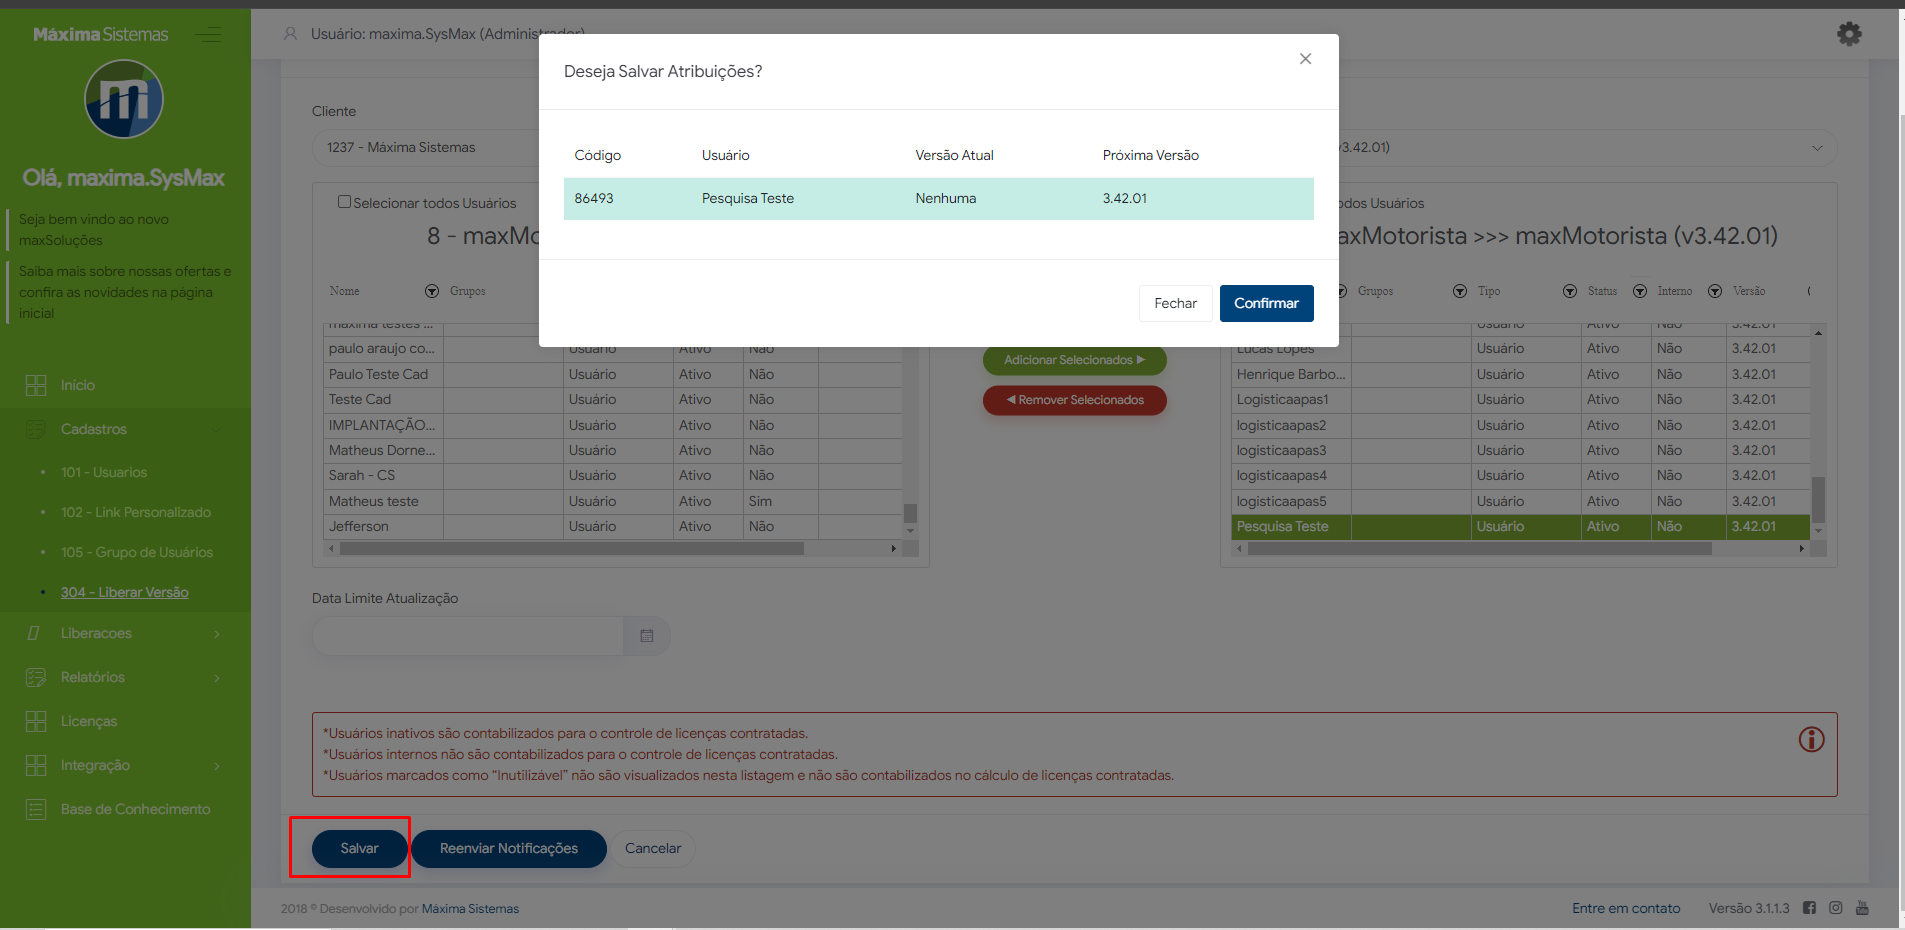Screen dimensions: 1905x930
Task: Open the Interno column filter in the right grid
Action: point(1715,291)
